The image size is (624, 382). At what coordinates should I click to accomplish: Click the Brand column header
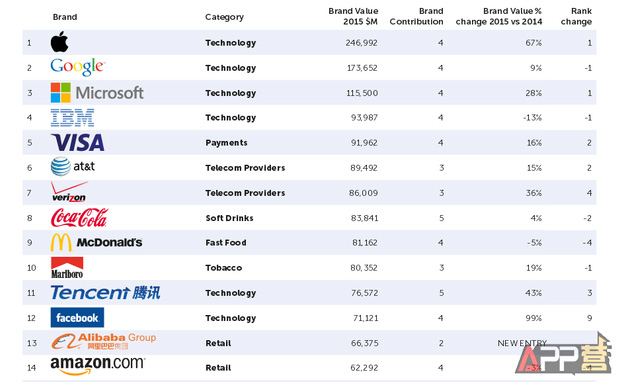65,17
